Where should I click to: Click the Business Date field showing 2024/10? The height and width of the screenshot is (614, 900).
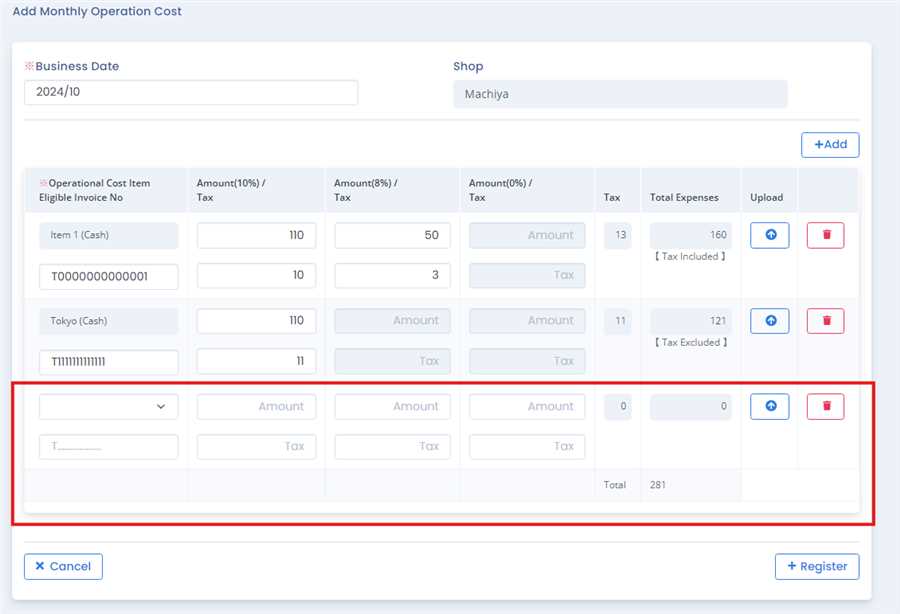click(x=191, y=92)
